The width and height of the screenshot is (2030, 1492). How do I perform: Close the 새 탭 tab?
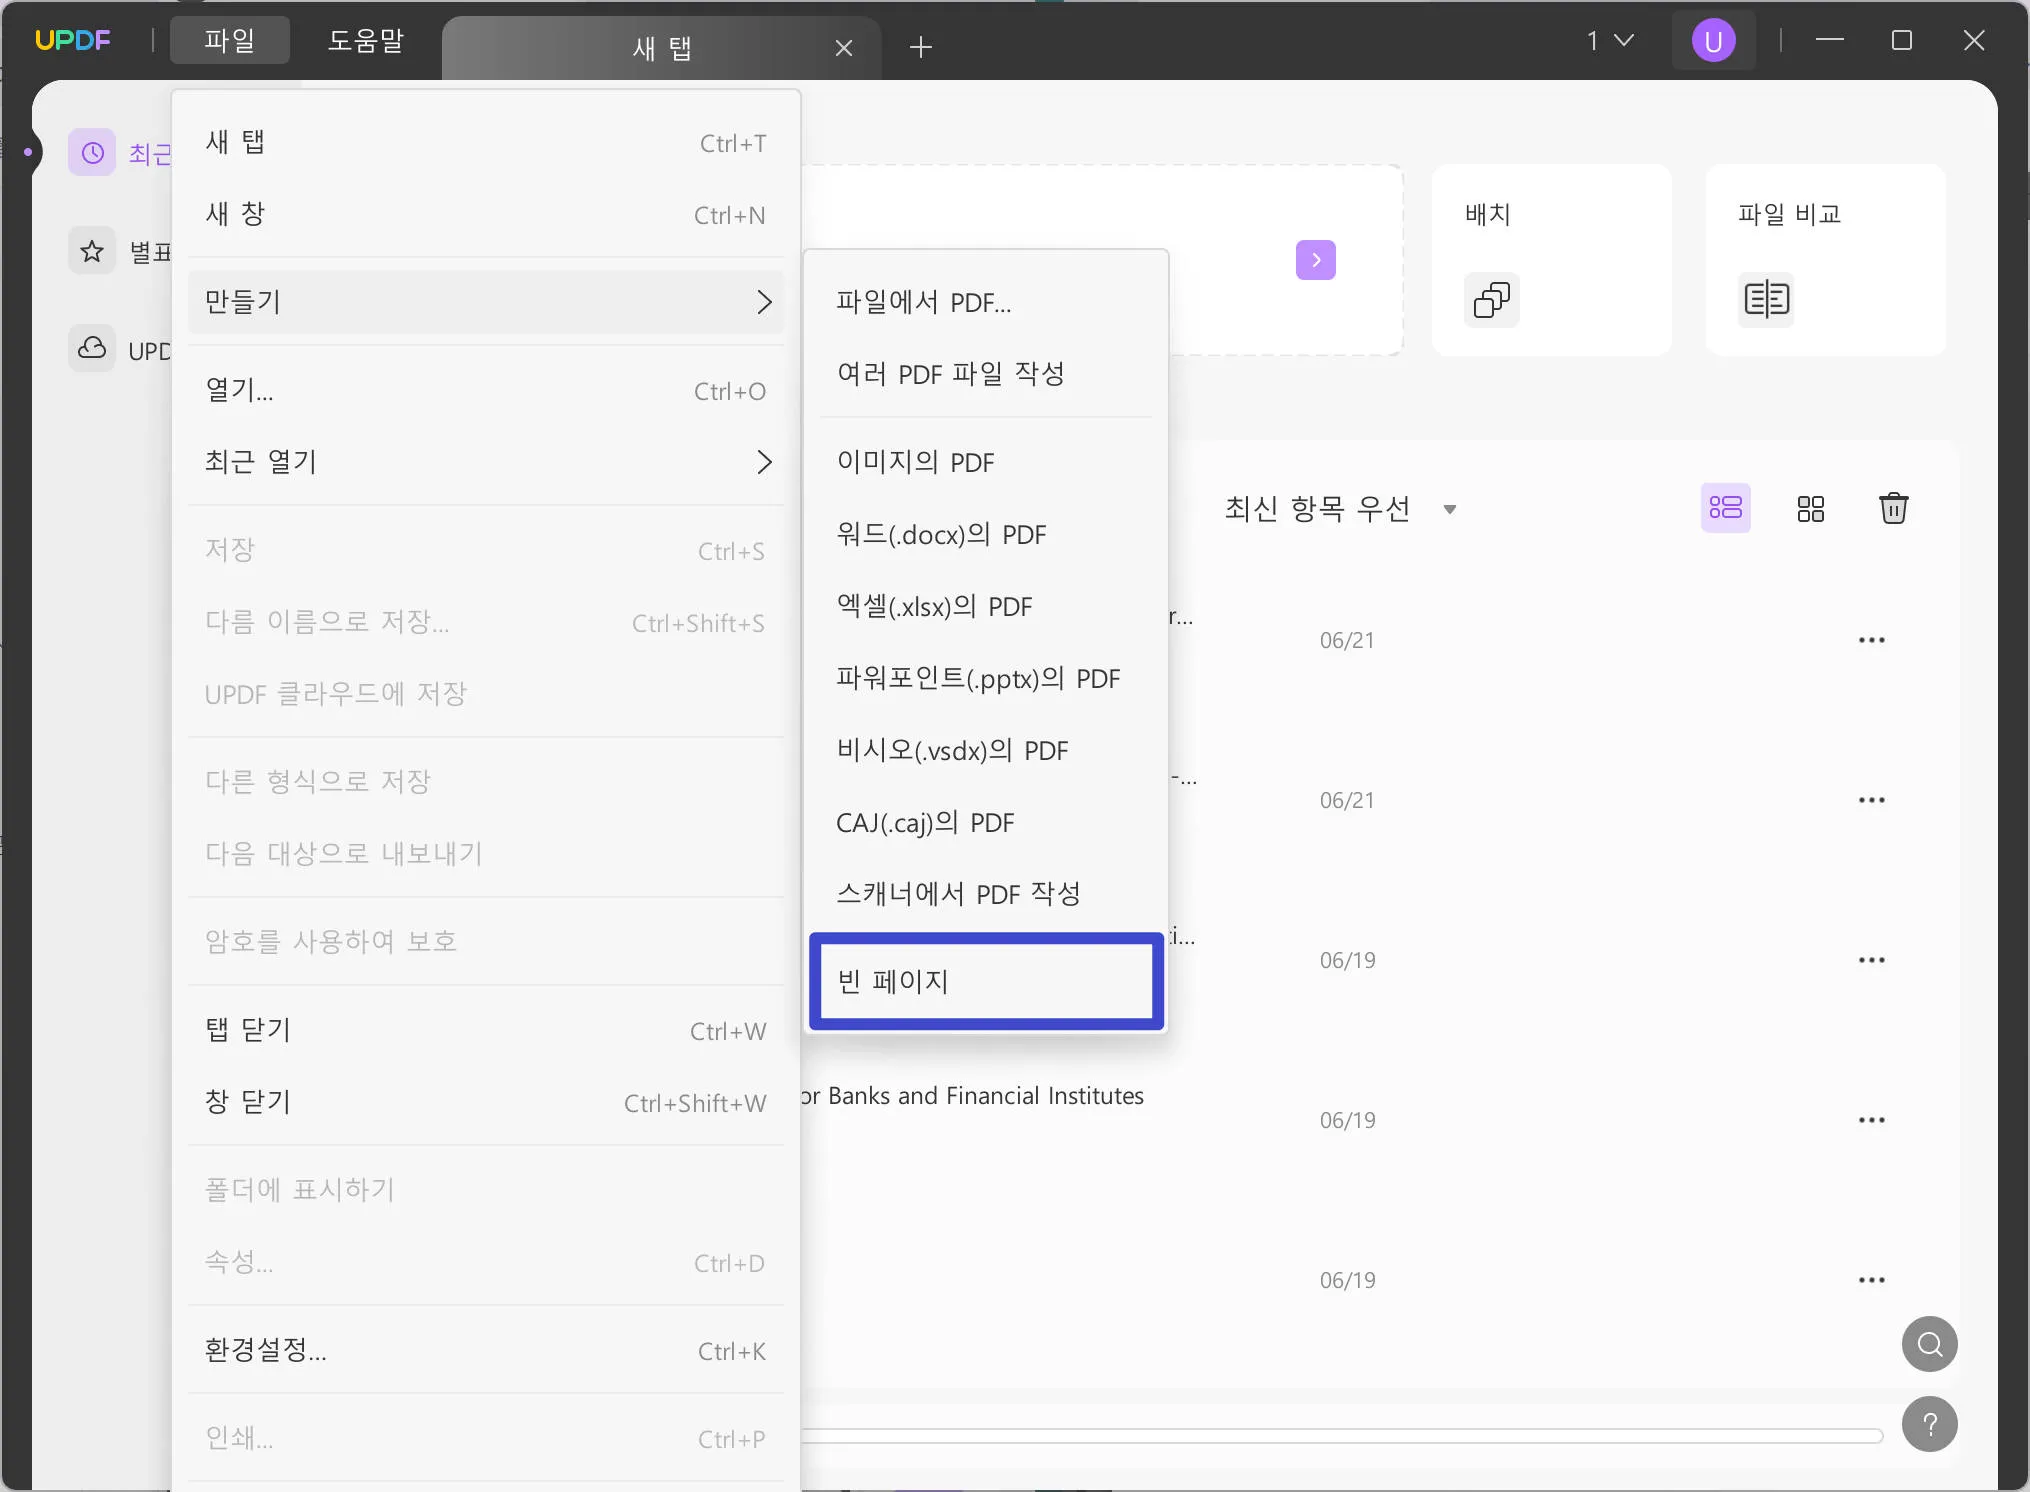click(x=844, y=48)
